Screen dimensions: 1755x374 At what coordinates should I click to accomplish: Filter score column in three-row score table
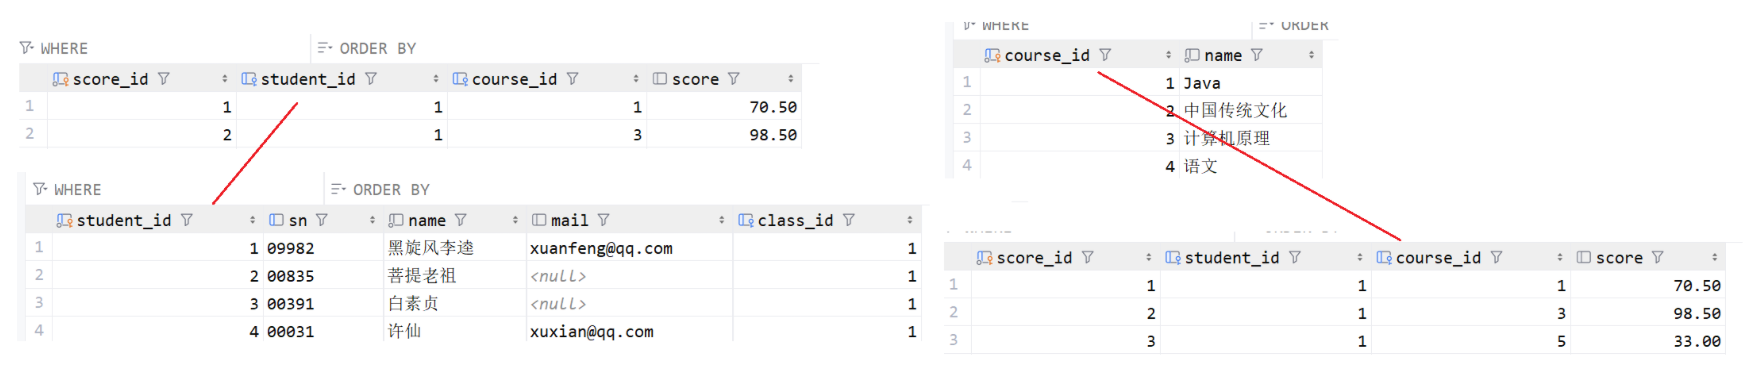(x=1658, y=258)
